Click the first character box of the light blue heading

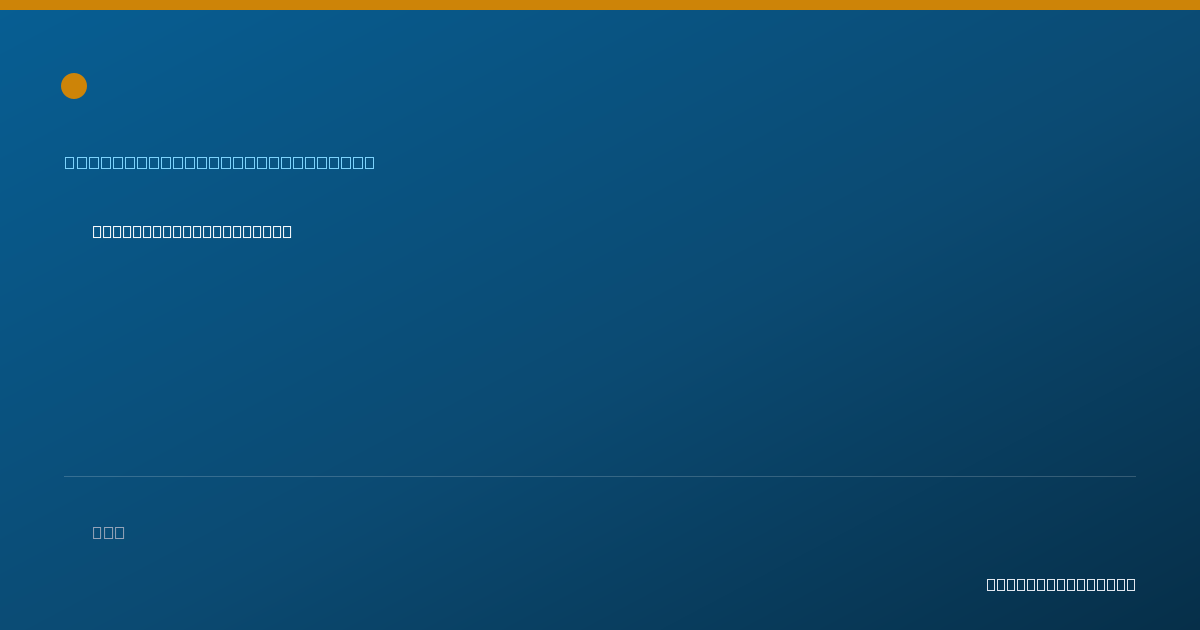(70, 162)
